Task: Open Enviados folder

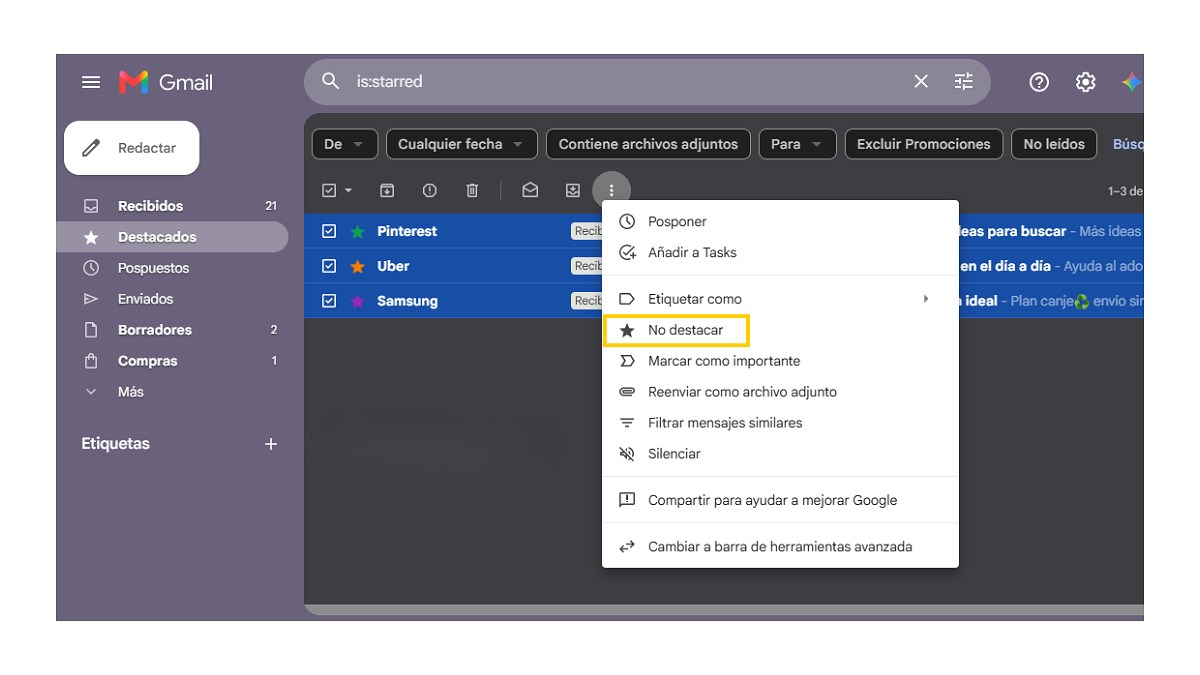Action: (172, 299)
